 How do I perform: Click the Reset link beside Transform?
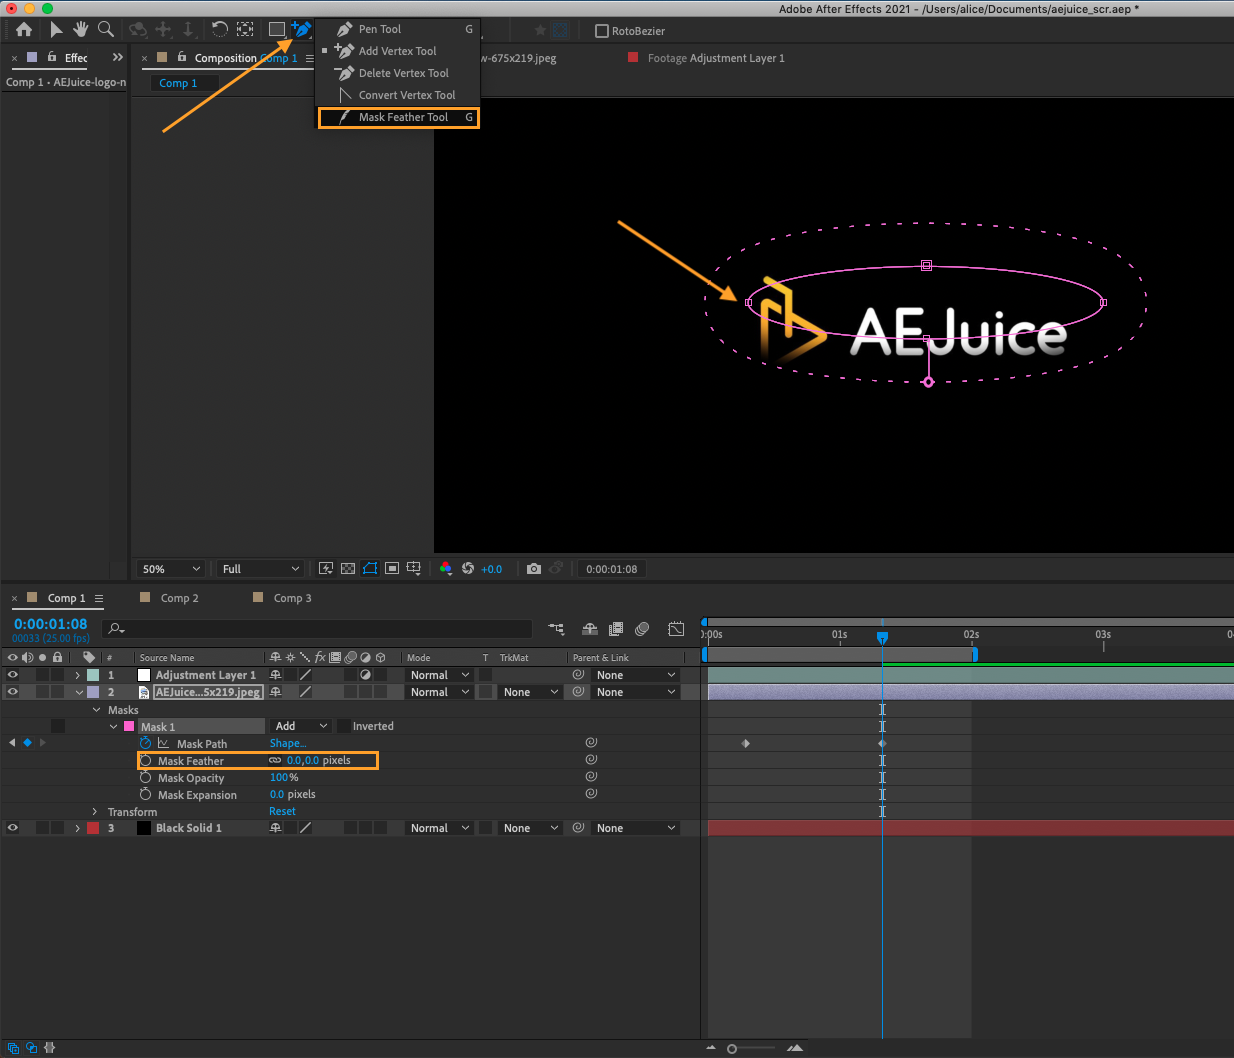(282, 812)
